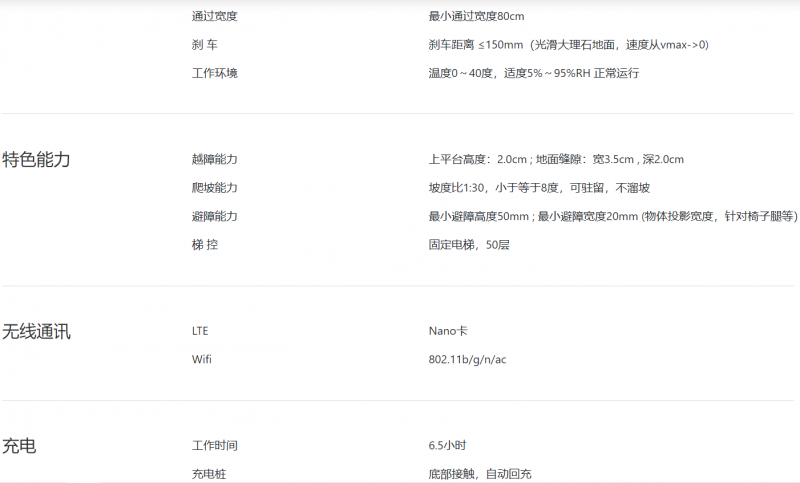The height and width of the screenshot is (483, 800).
Task: Click the 固定电梯，50层 value text
Action: point(469,245)
